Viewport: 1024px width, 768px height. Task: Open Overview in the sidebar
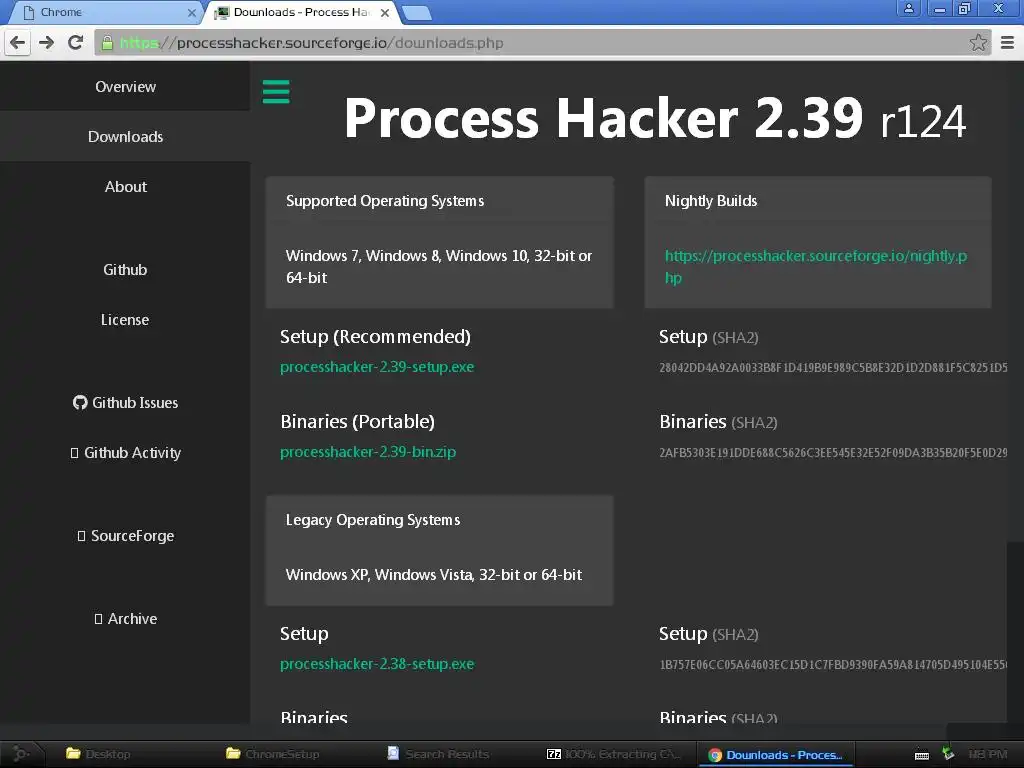[x=125, y=86]
